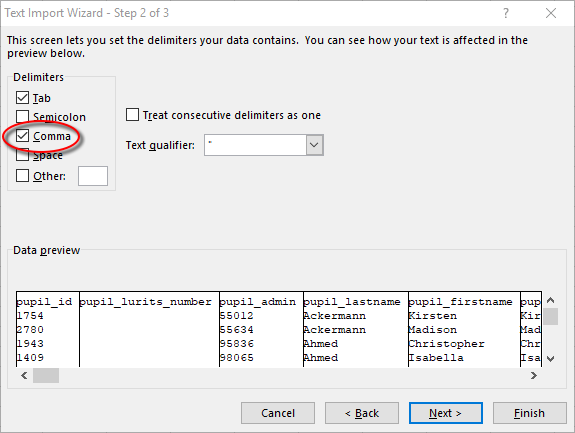Screen dimensions: 575x433
Task: Click the name Isabella in preview
Action: pos(436,357)
